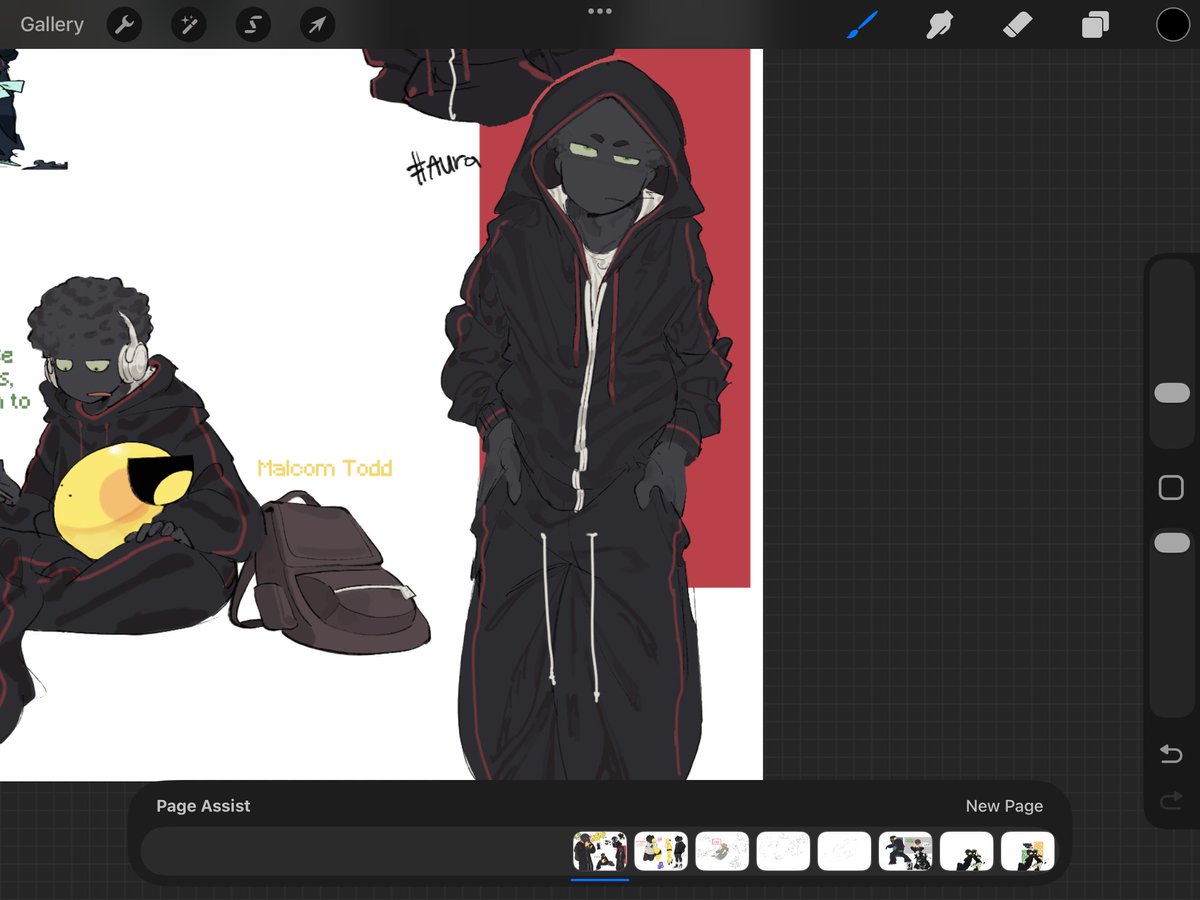Activate the Selection S-shaped tool
1200x900 pixels.
[x=253, y=25]
